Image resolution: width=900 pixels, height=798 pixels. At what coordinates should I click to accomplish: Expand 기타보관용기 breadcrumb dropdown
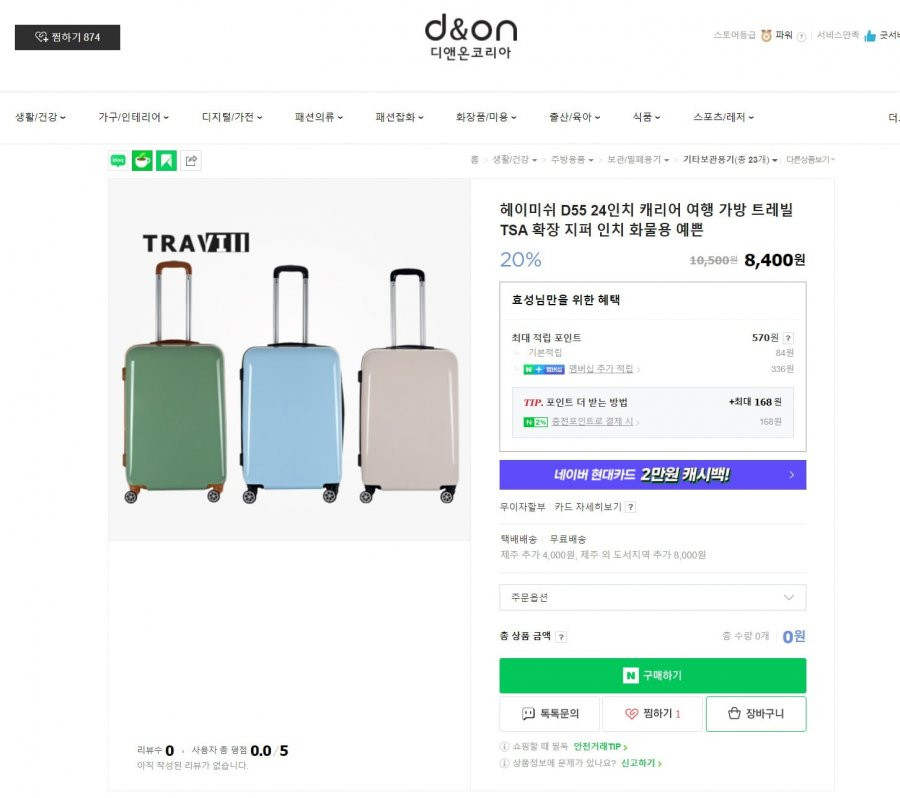pyautogui.click(x=730, y=160)
